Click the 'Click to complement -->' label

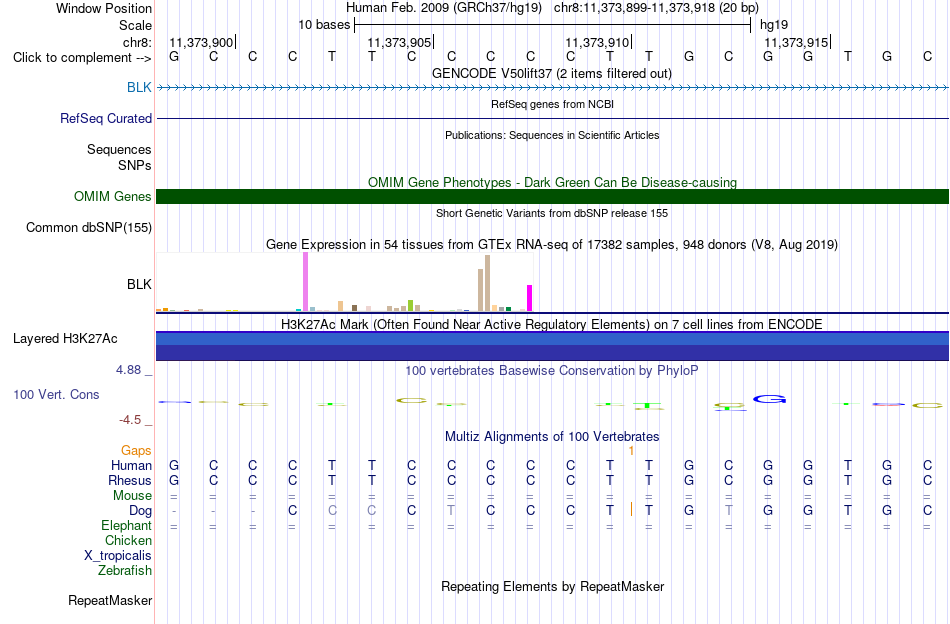point(82,58)
